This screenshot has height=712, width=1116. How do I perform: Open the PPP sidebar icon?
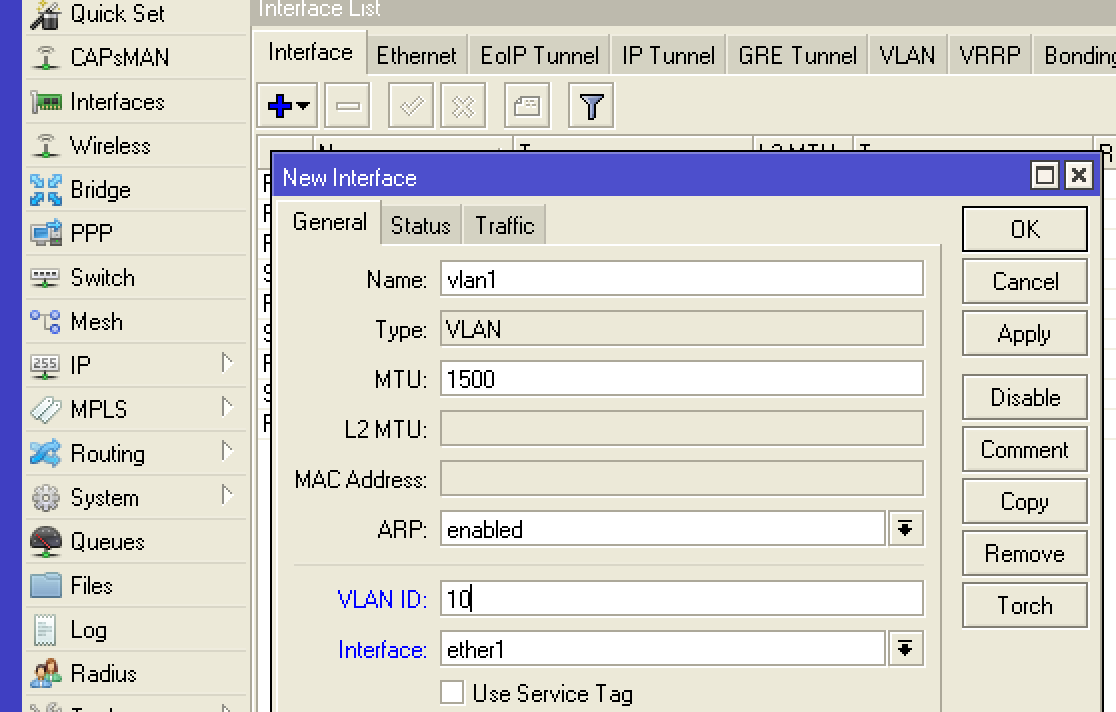[x=46, y=234]
